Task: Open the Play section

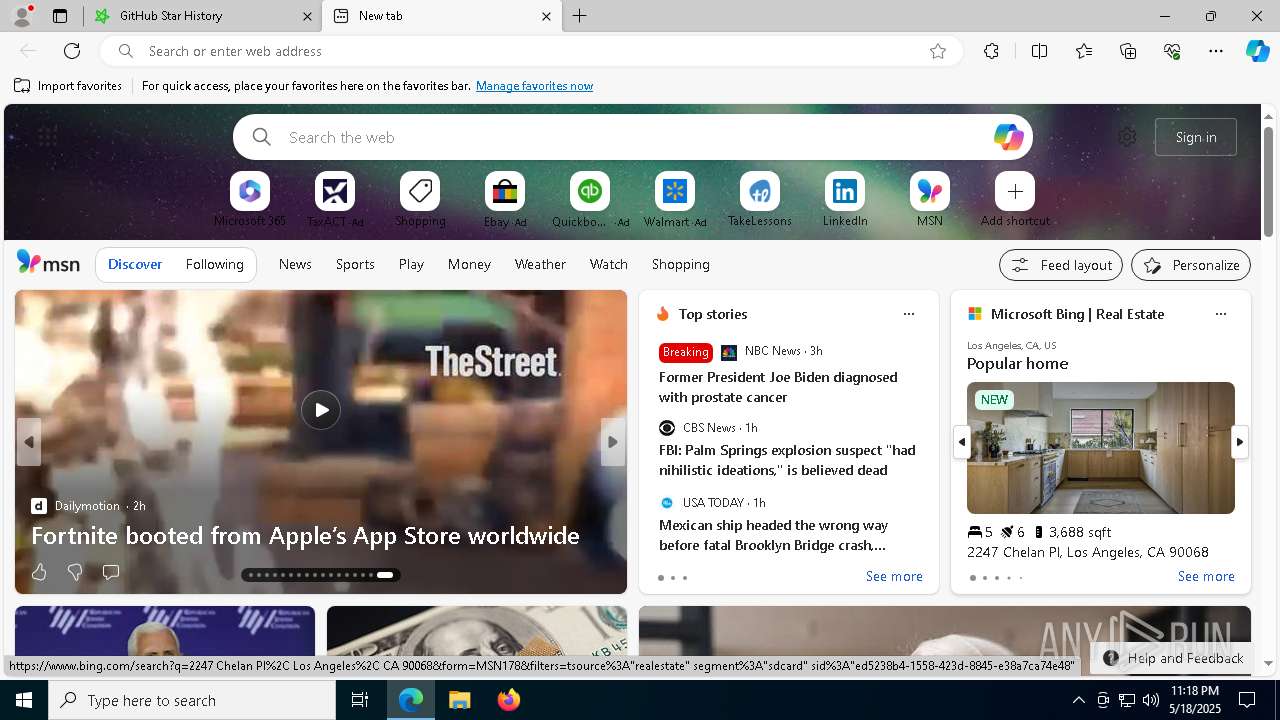Action: (411, 265)
